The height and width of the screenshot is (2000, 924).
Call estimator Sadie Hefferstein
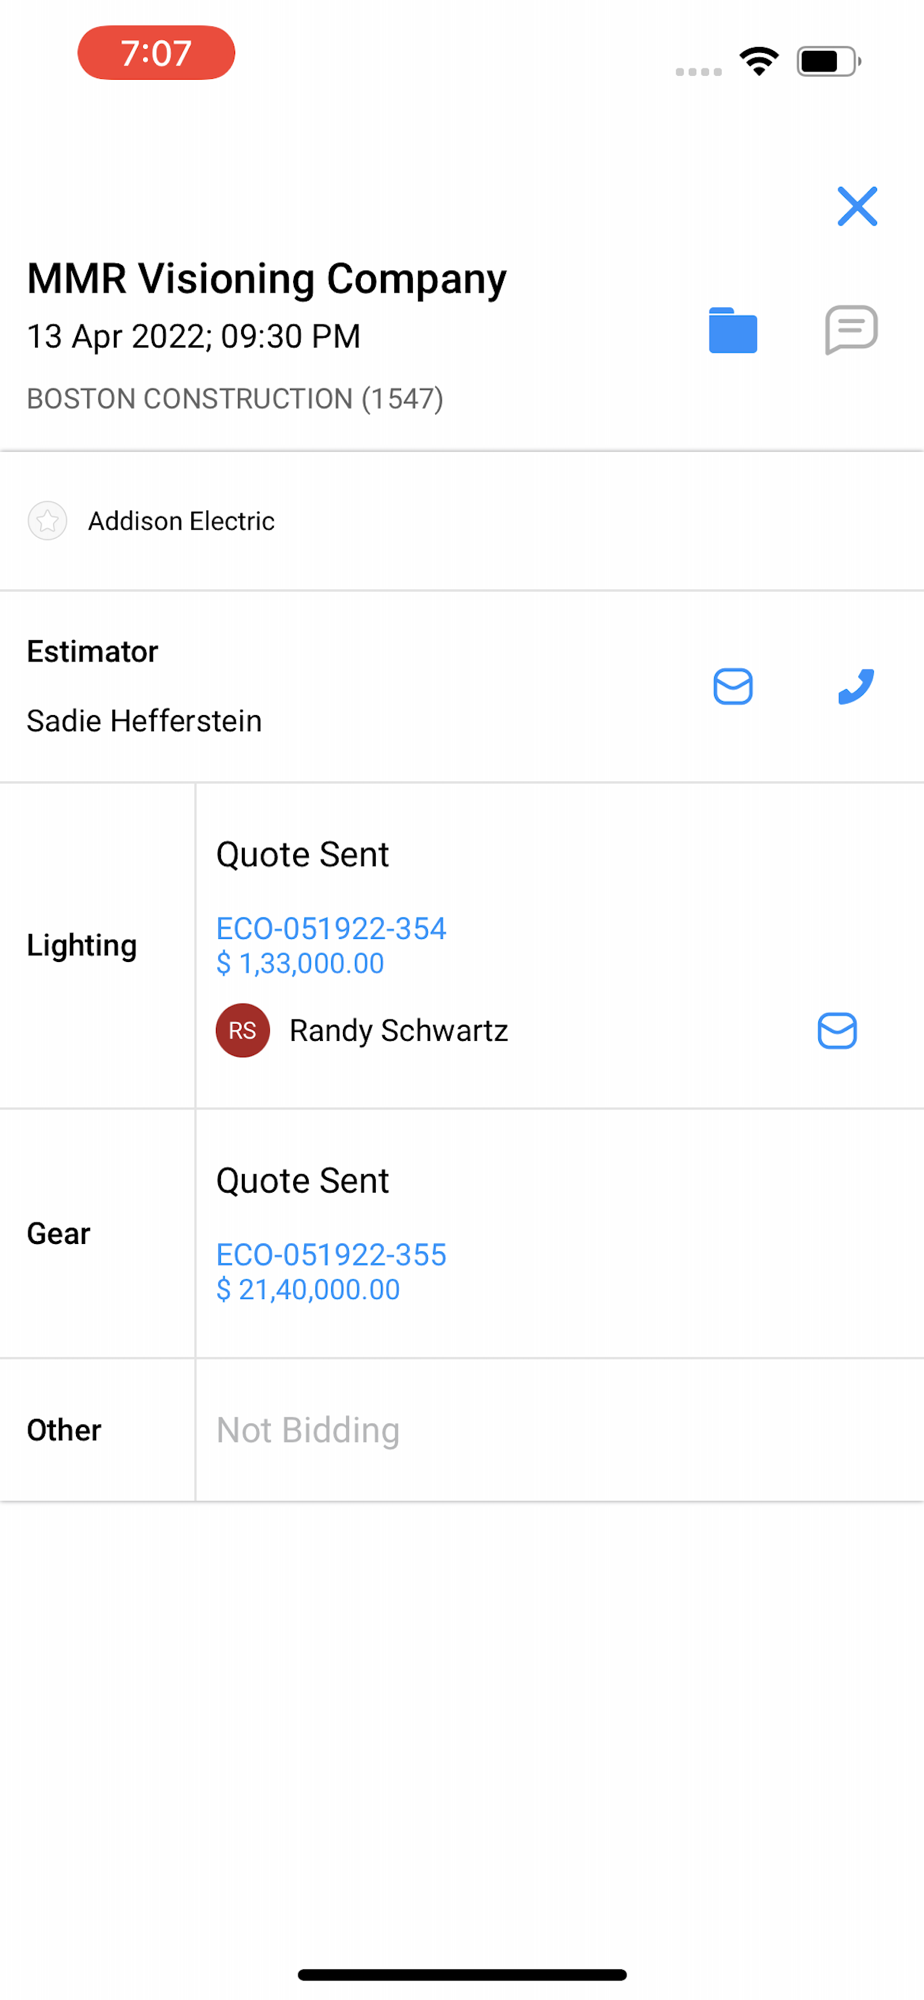[855, 687]
